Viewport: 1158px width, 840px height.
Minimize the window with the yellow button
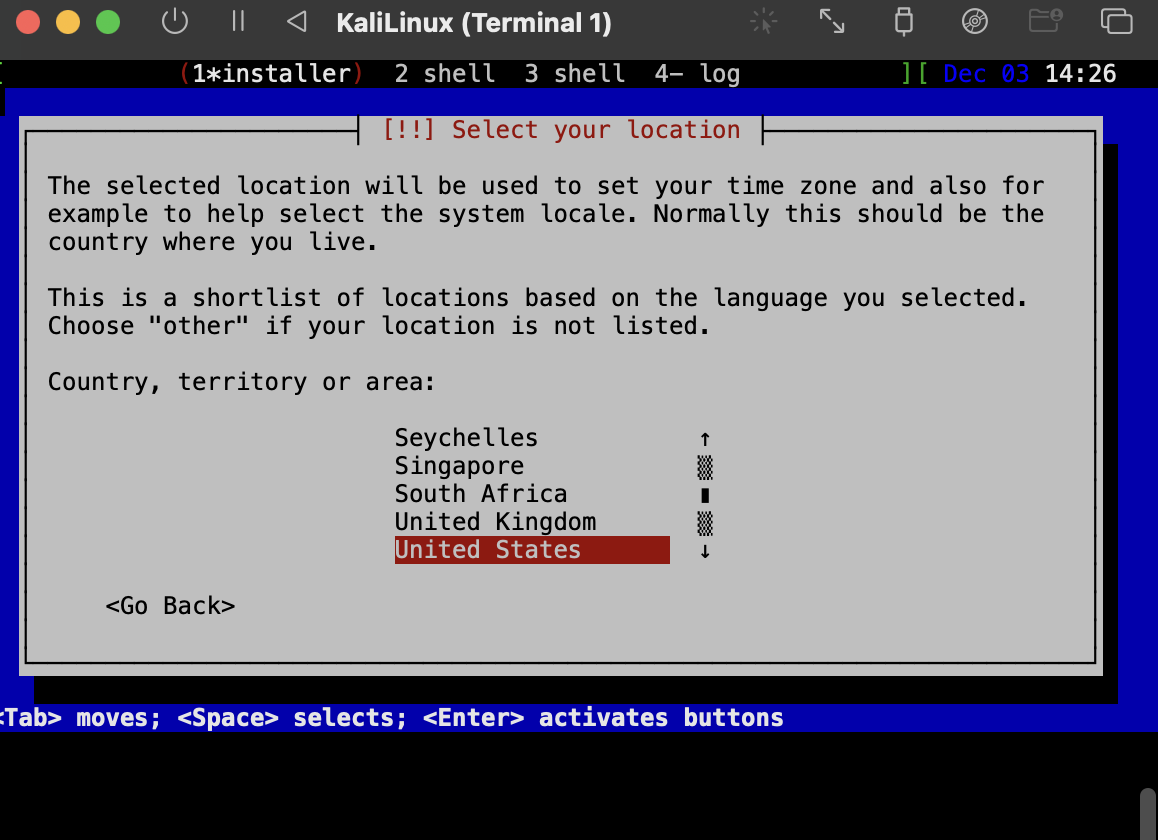coord(68,22)
